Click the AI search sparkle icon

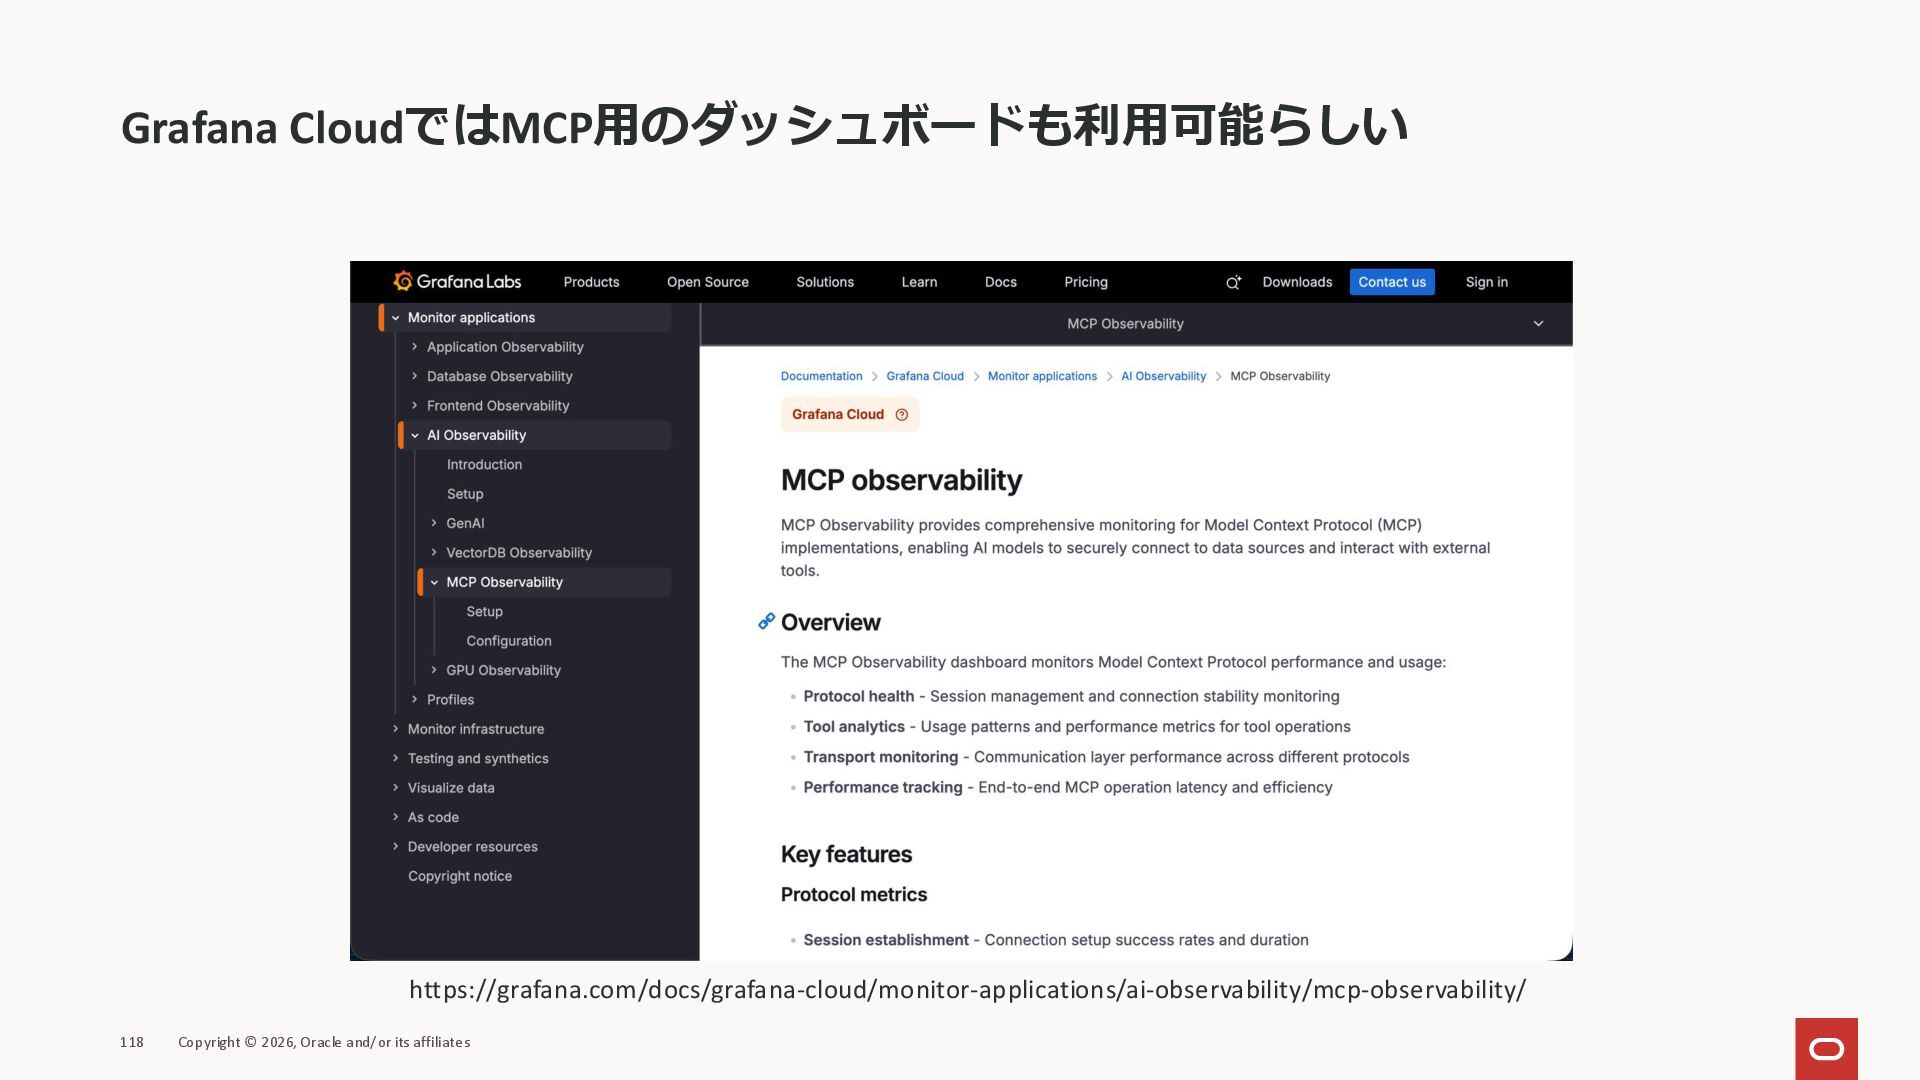click(1233, 283)
